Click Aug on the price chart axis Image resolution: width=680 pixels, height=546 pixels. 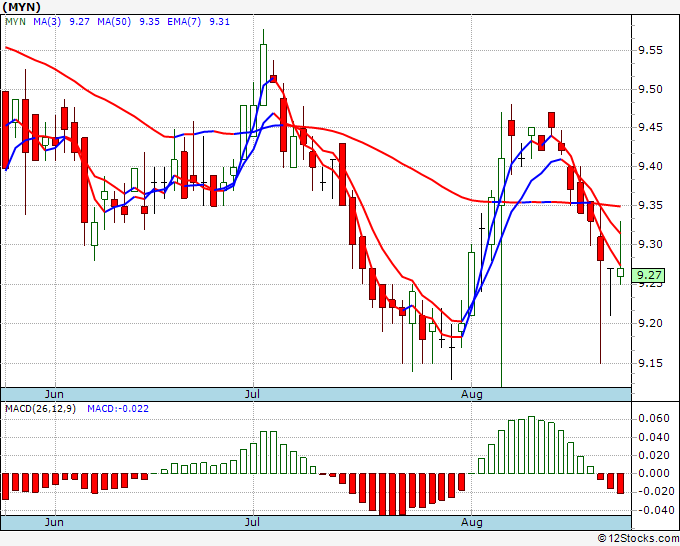[x=472, y=394]
